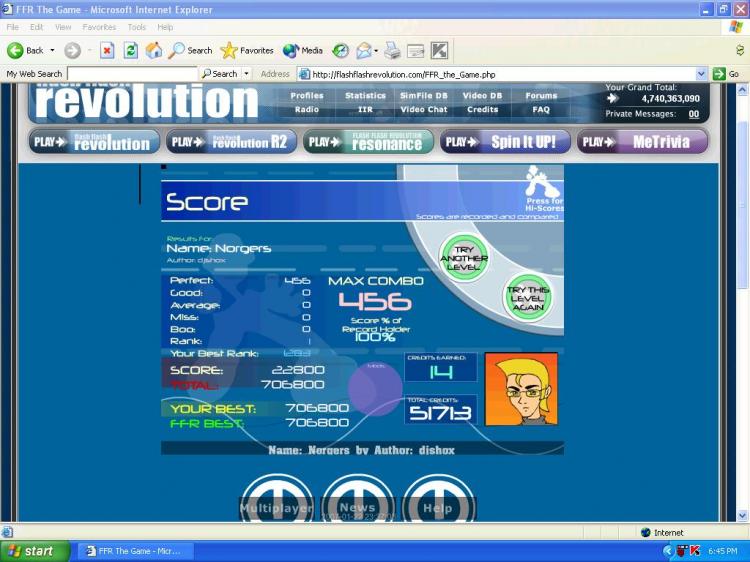The height and width of the screenshot is (562, 750).
Task: Click the page icon in the address bar
Action: click(x=304, y=74)
